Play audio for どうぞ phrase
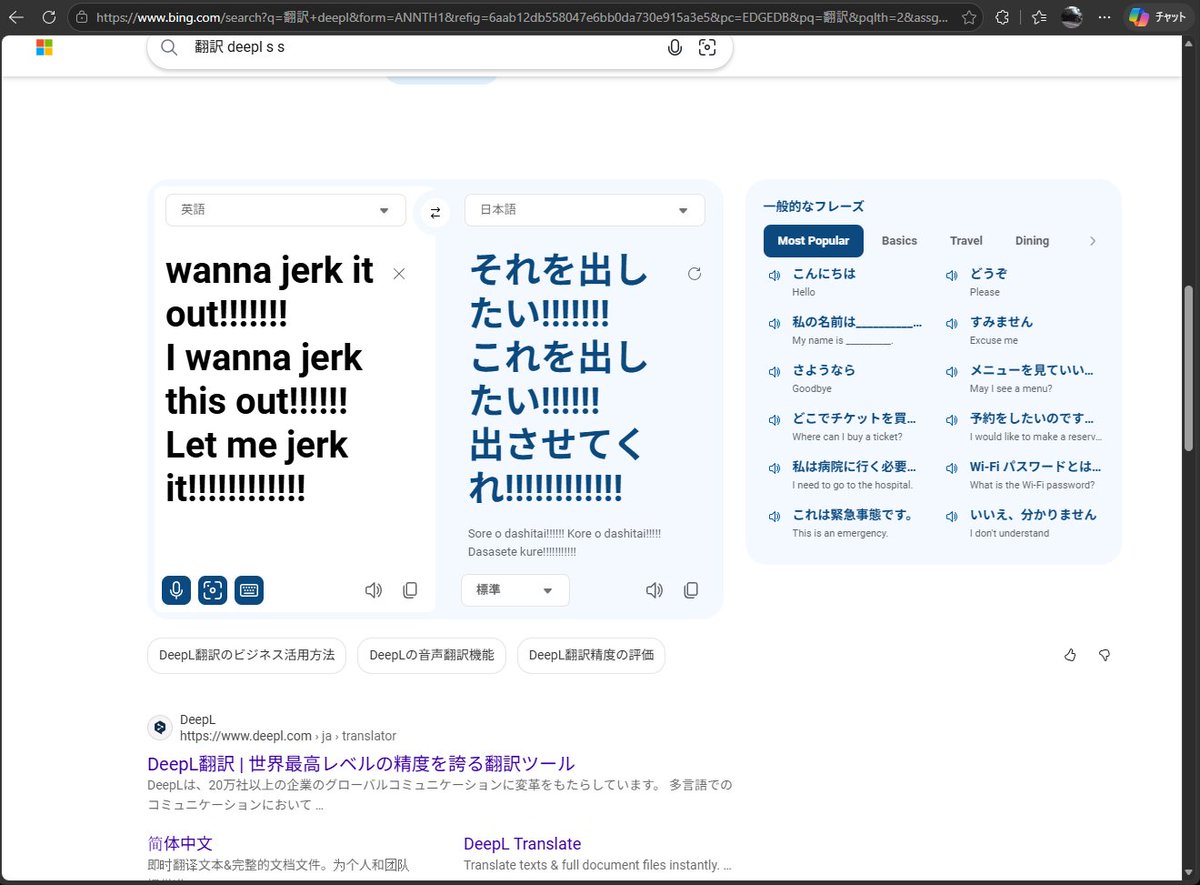 click(951, 276)
